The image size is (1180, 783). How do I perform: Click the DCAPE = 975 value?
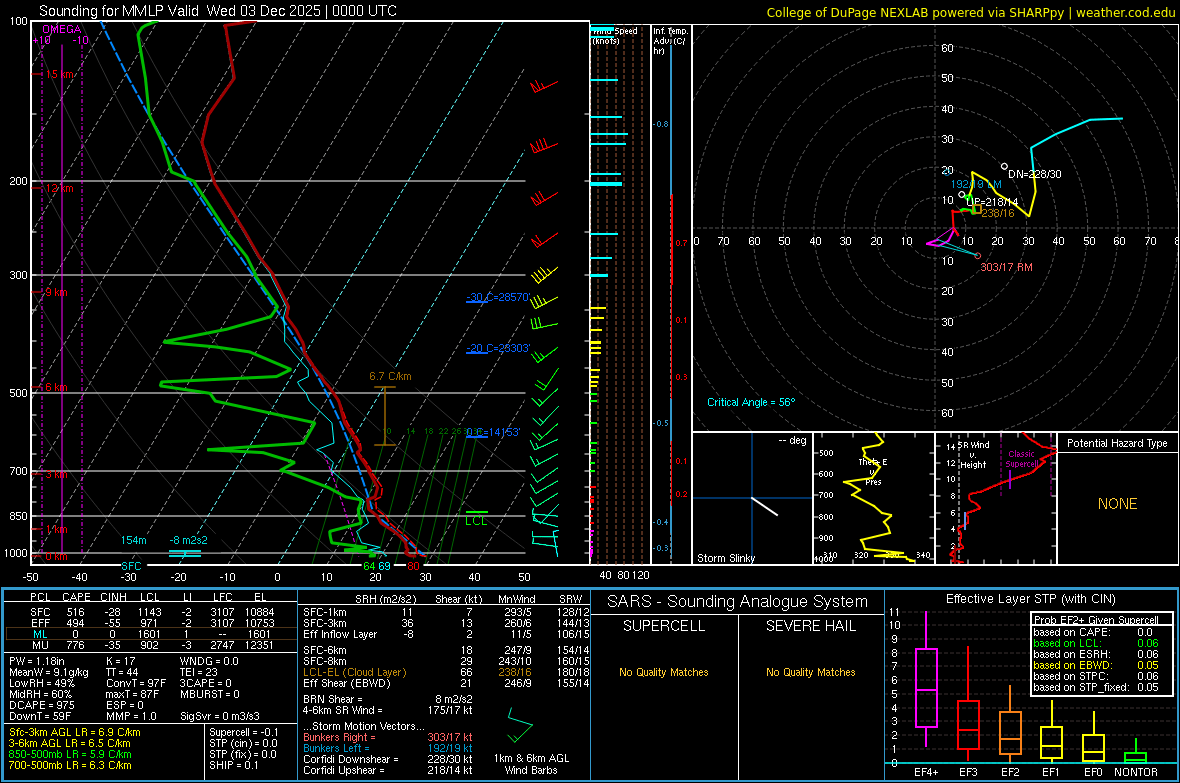pyautogui.click(x=41, y=705)
